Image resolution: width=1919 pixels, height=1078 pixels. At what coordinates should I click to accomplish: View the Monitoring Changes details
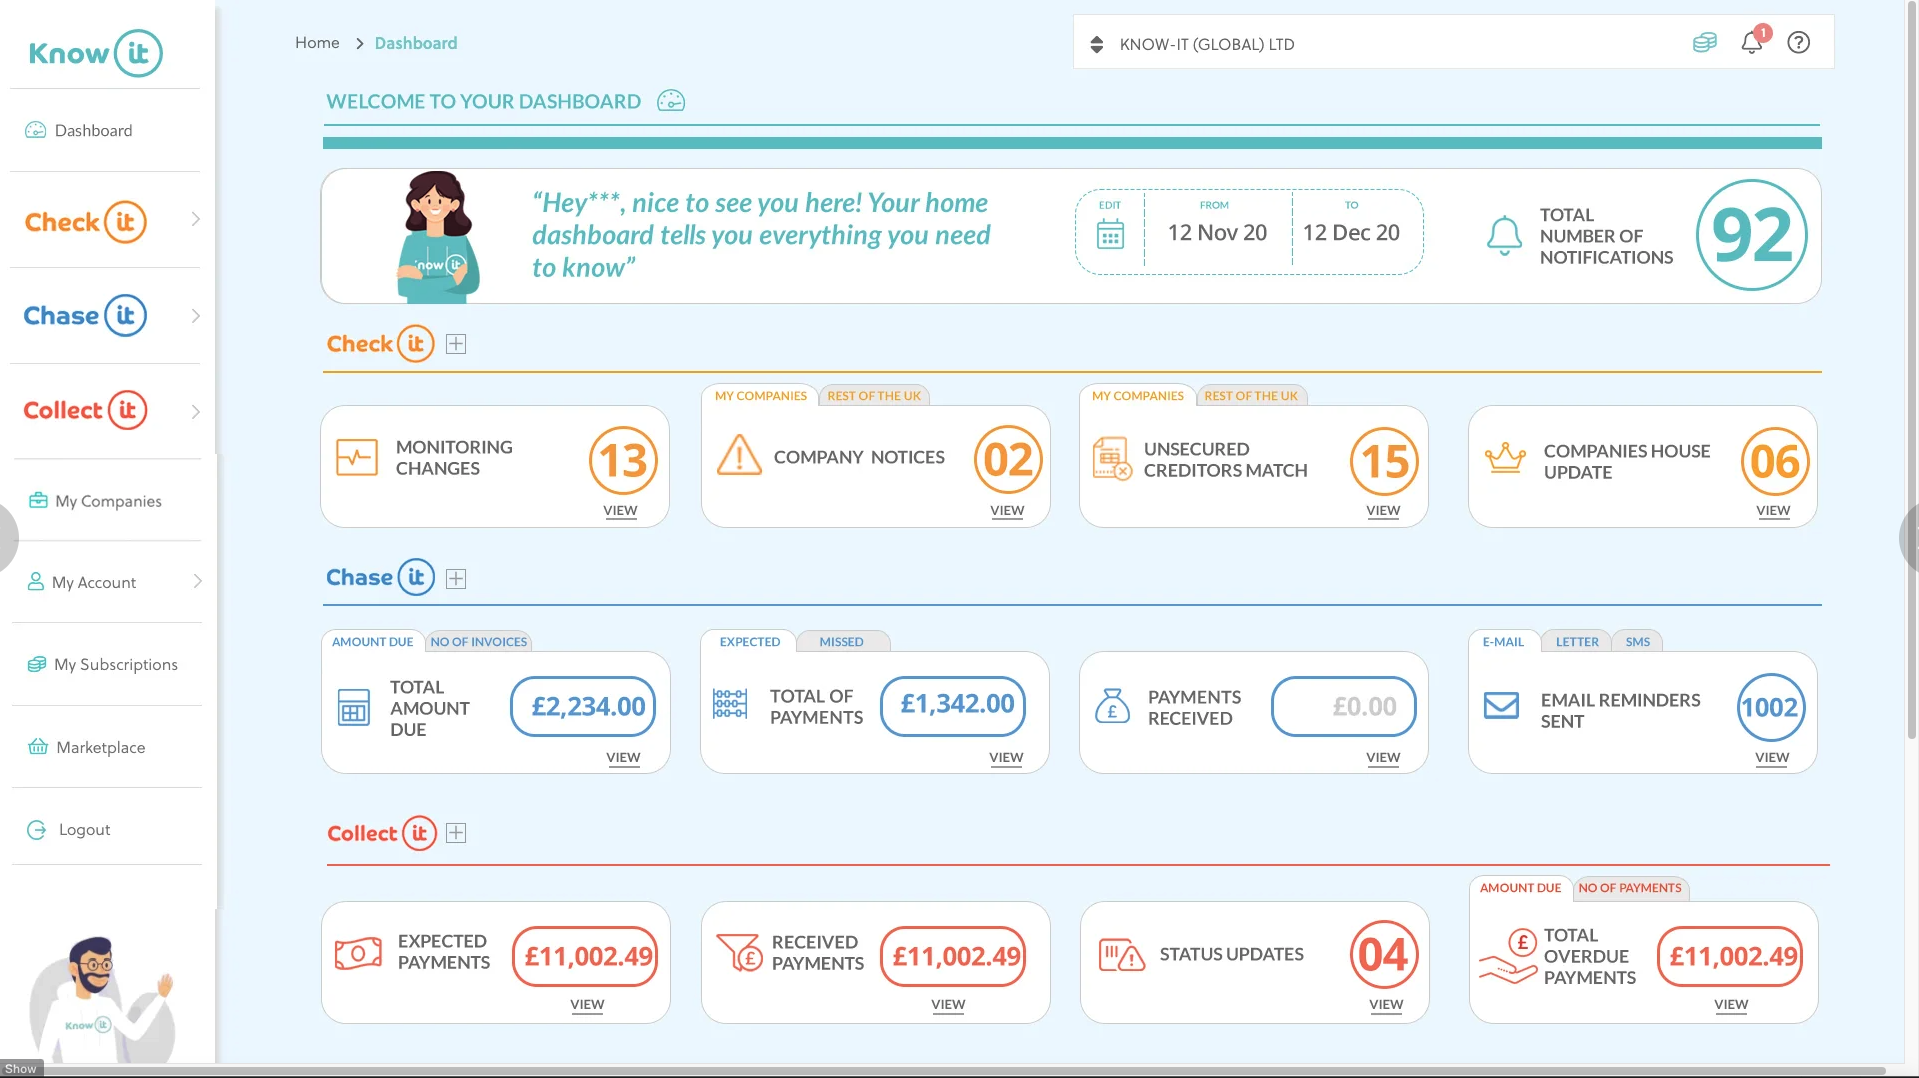620,511
